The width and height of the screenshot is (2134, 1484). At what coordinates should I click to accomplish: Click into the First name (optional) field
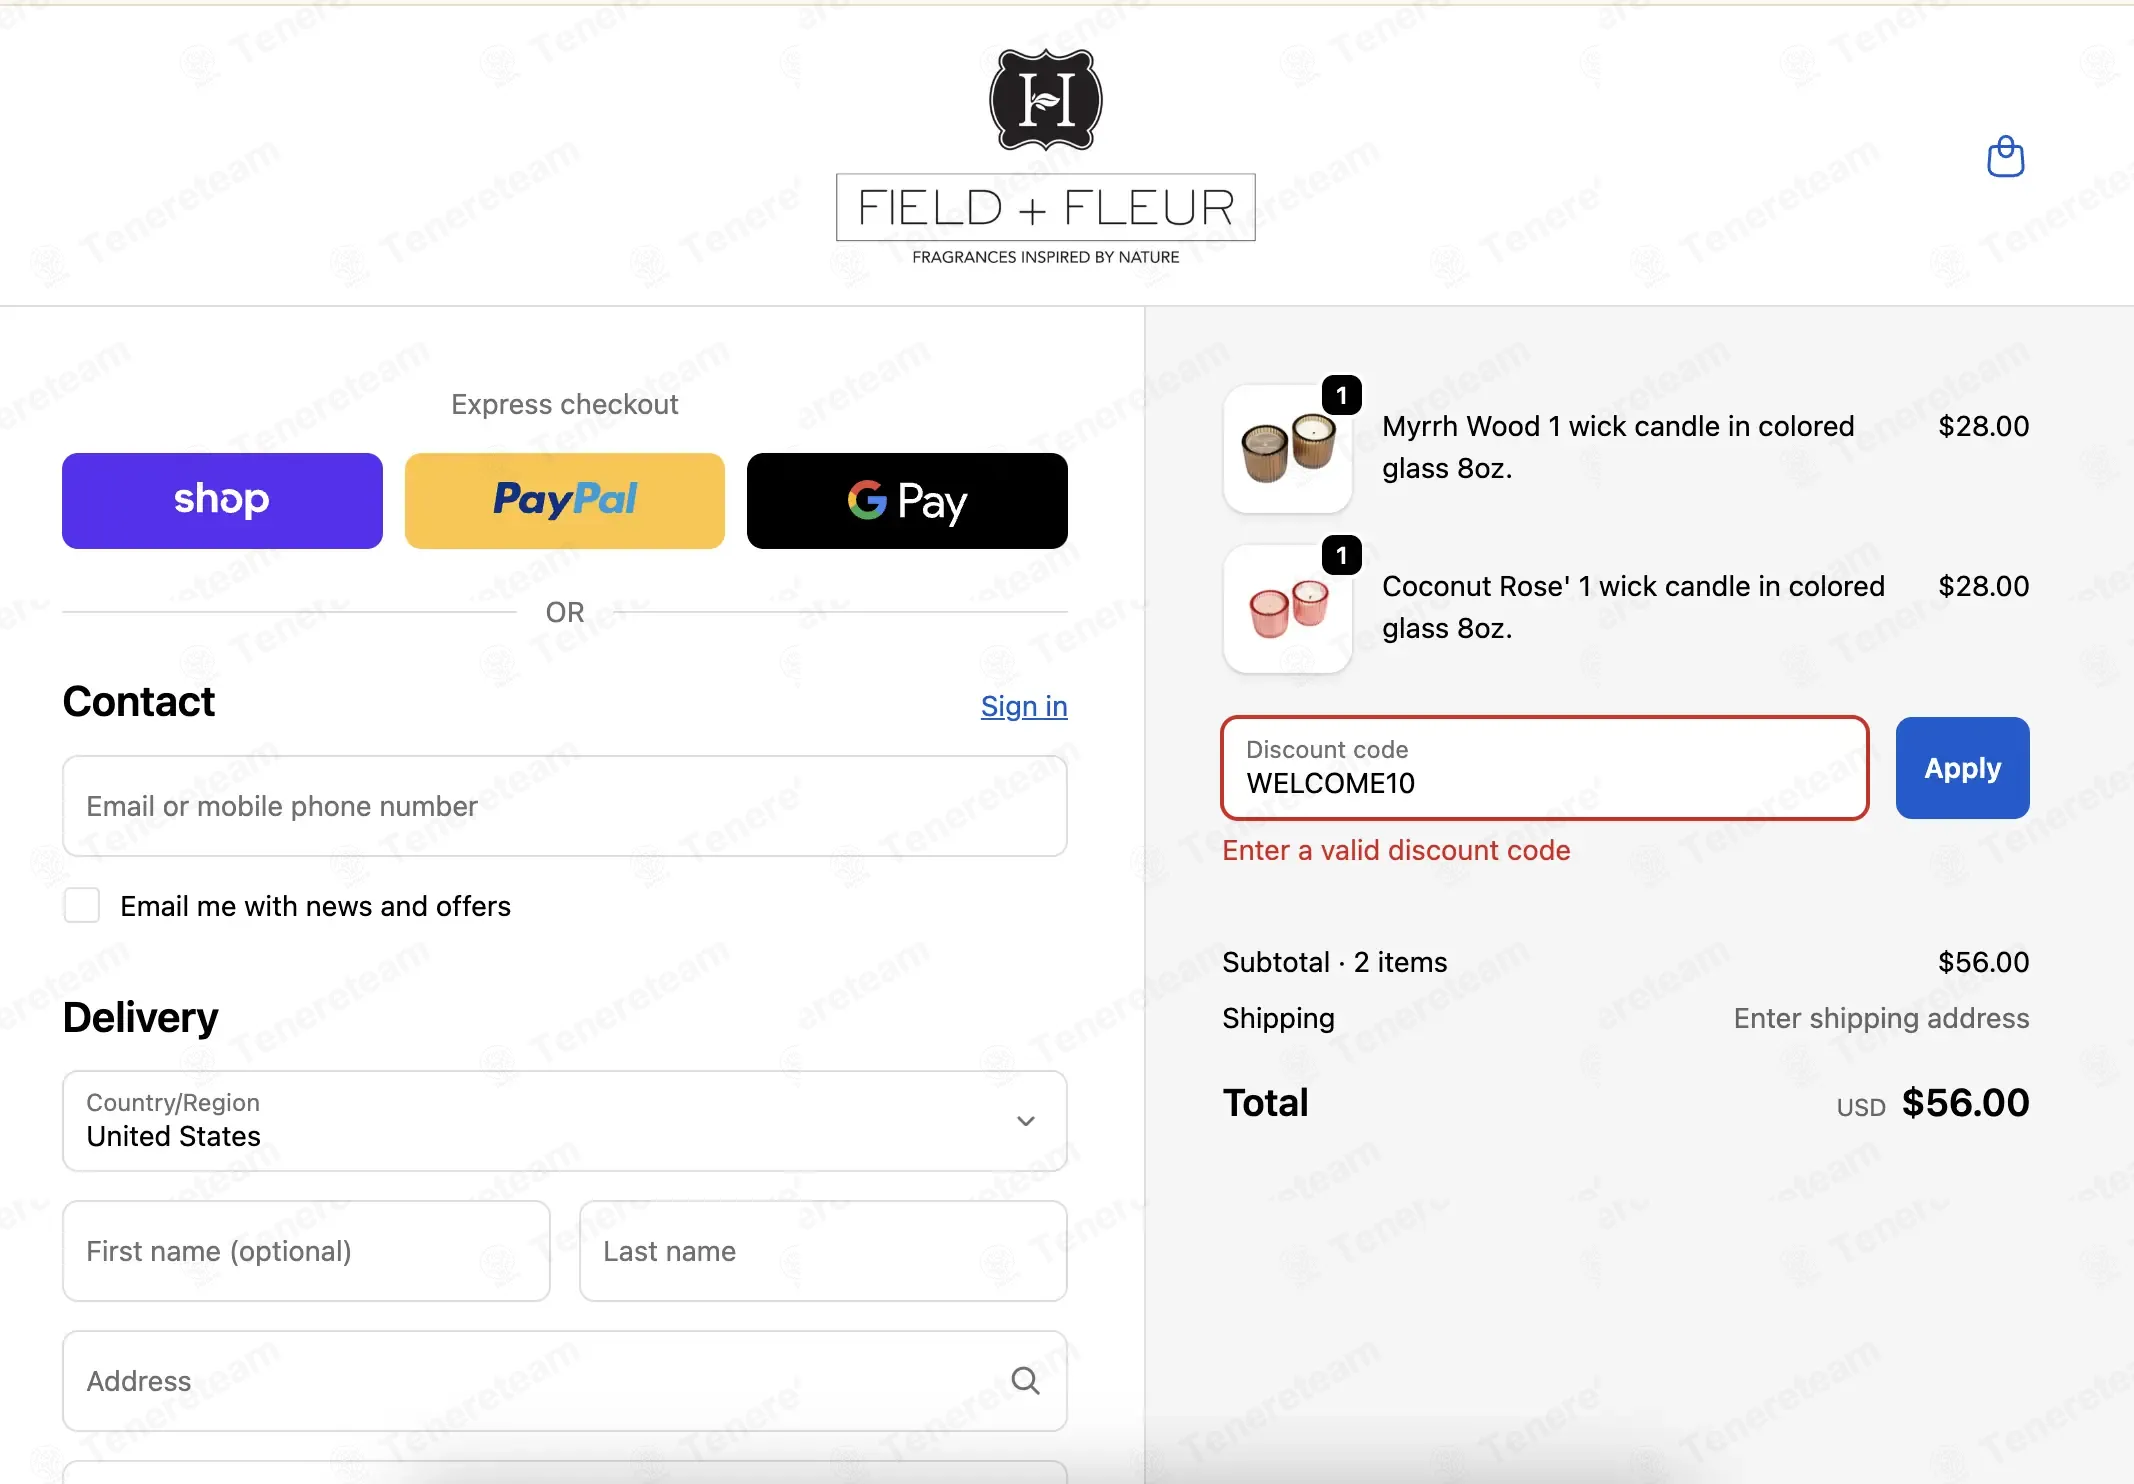[x=306, y=1251]
